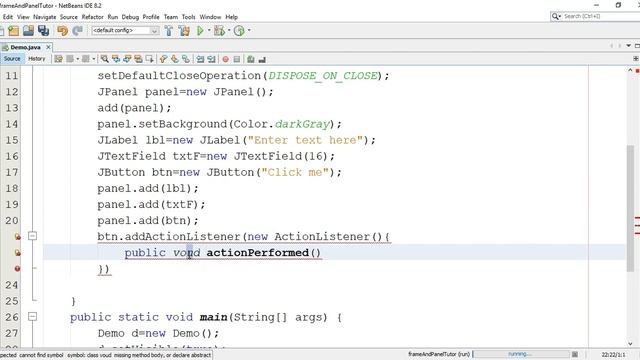Collapse the main method code fold
The image size is (640, 360).
point(32,316)
